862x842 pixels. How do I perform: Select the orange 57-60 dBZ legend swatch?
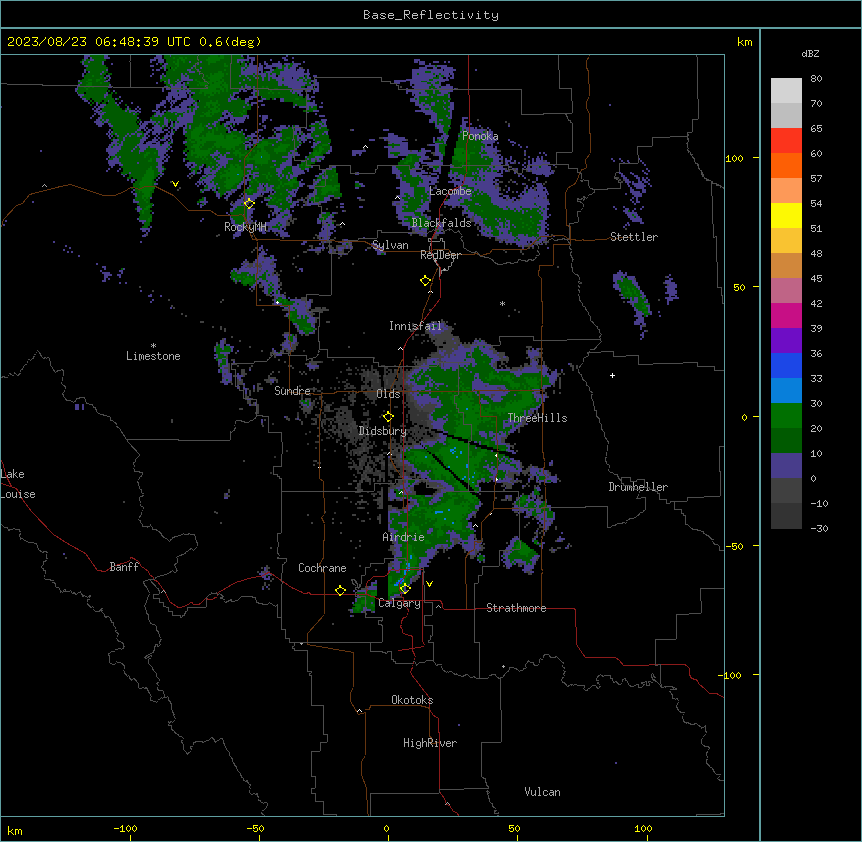tap(786, 165)
